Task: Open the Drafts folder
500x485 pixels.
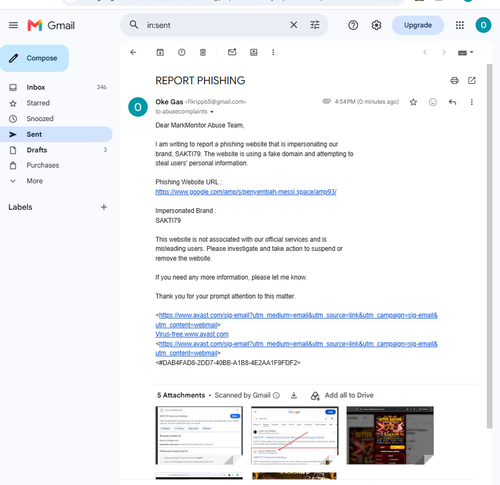Action: click(x=56, y=150)
